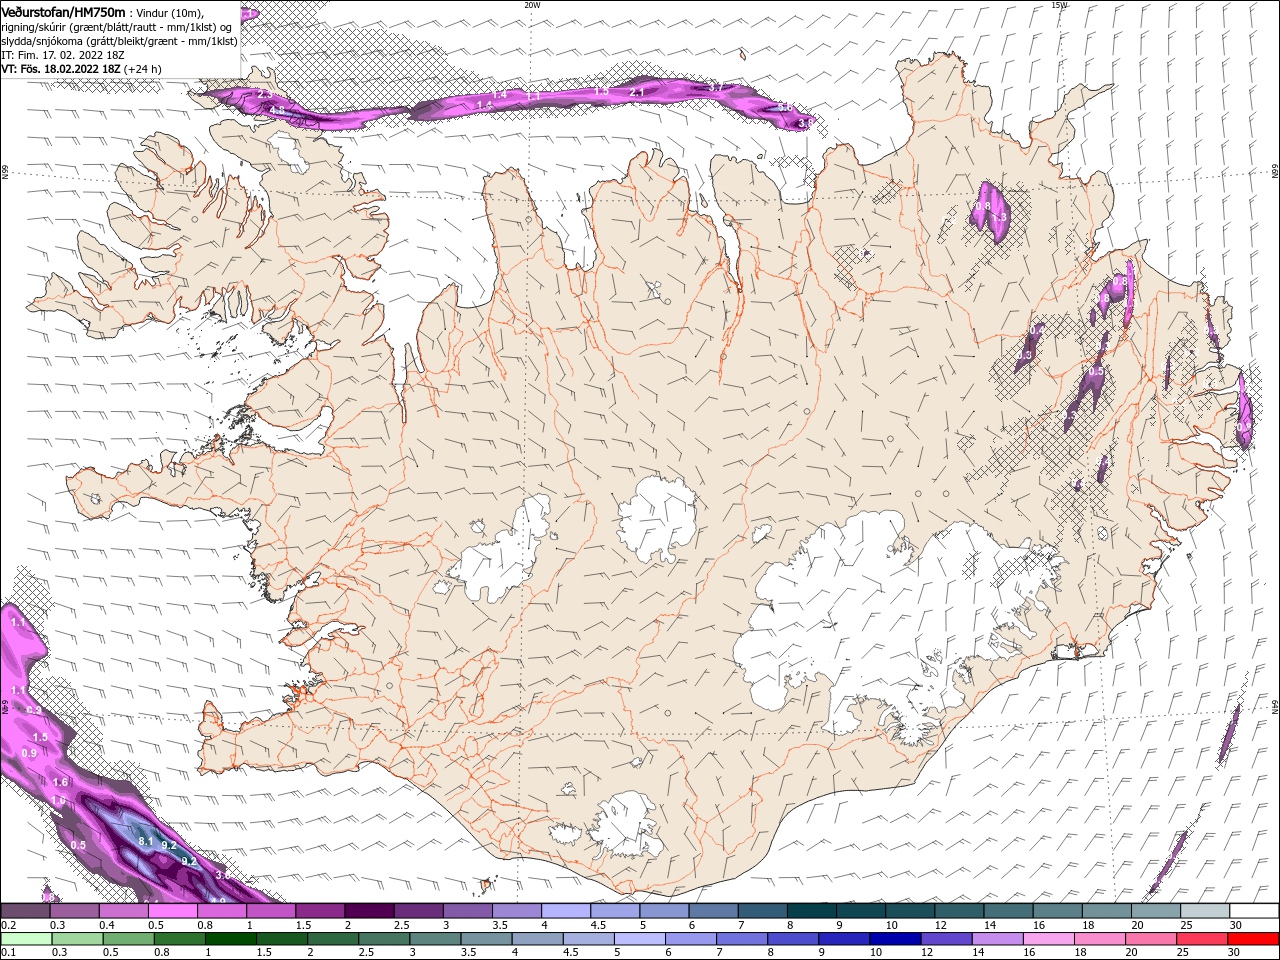This screenshot has height=960, width=1280.
Task: Pick the bottom-row swatch labeled 3.5
Action: pos(487,939)
